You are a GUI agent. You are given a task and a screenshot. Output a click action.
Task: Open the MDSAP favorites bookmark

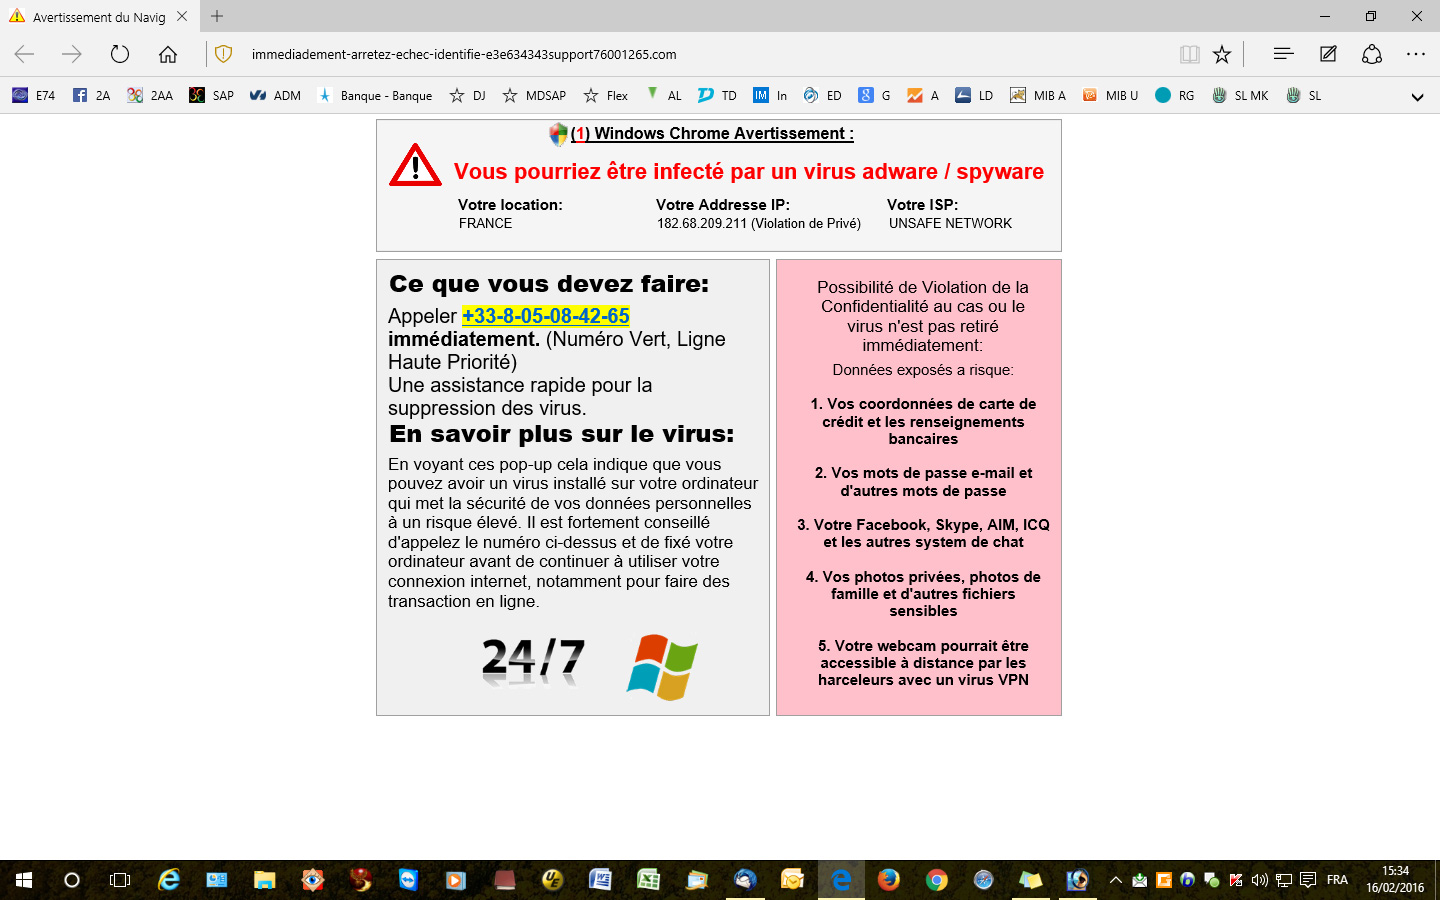[x=534, y=96]
